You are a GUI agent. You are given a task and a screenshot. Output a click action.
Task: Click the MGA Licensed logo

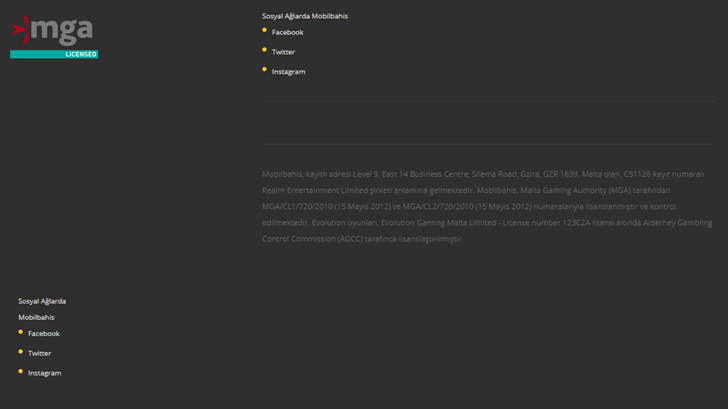[x=54, y=36]
